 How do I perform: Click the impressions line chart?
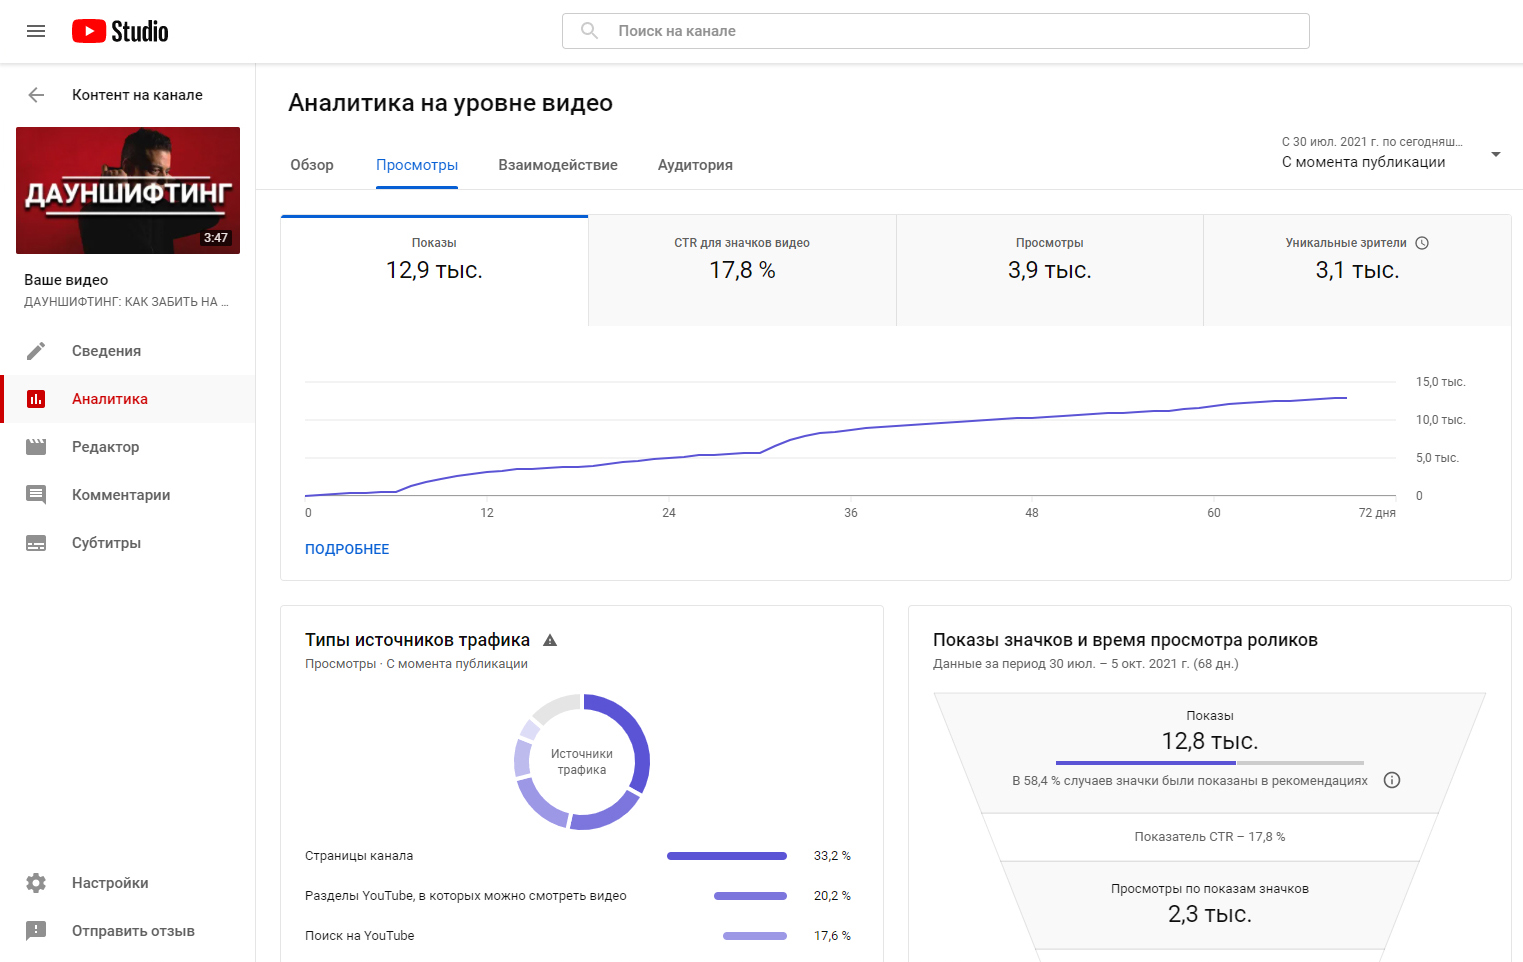(x=850, y=440)
